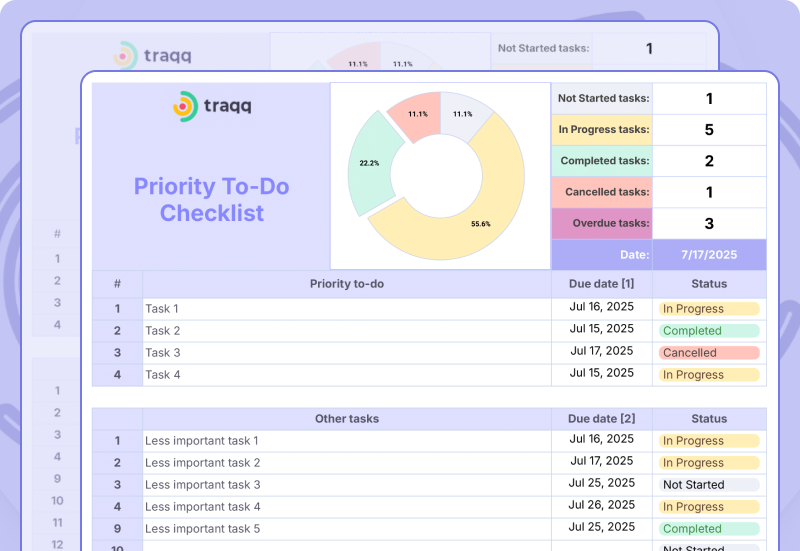800x551 pixels.
Task: Open the Task 3 Cancelled status dropdown
Action: coord(709,353)
